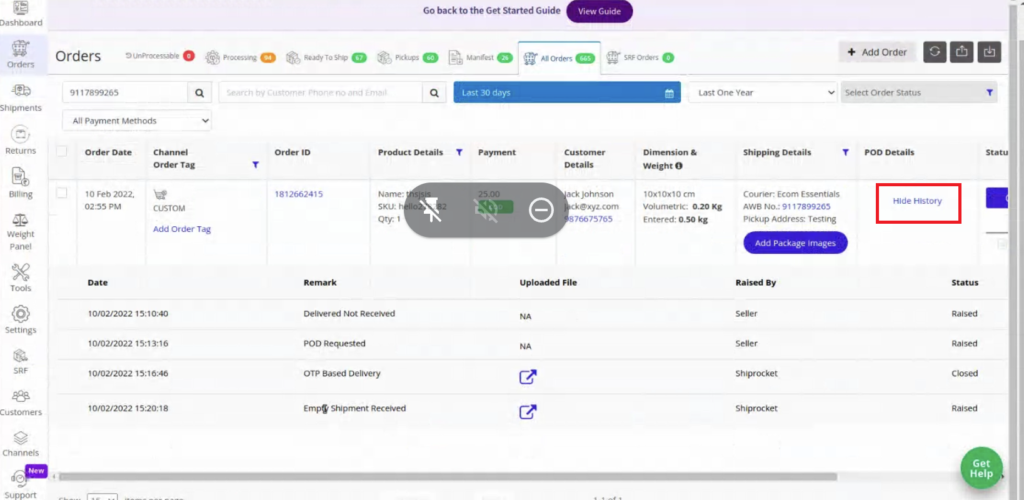Open AWB number 9117899265 link
This screenshot has width=1024, height=500.
[x=806, y=206]
